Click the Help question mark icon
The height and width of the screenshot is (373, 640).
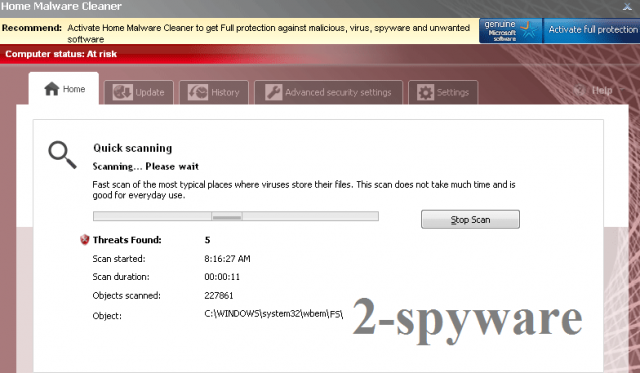[580, 90]
